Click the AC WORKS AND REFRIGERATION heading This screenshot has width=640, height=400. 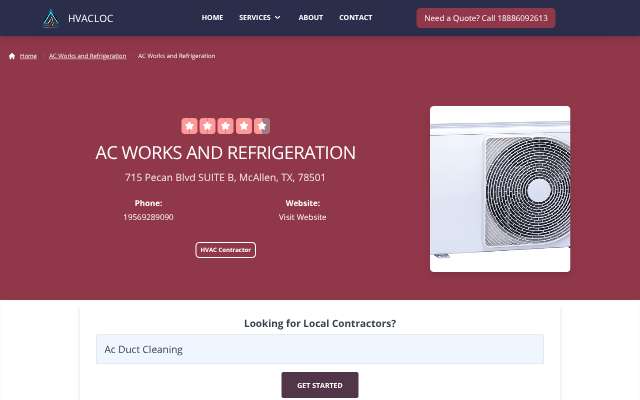tap(225, 153)
